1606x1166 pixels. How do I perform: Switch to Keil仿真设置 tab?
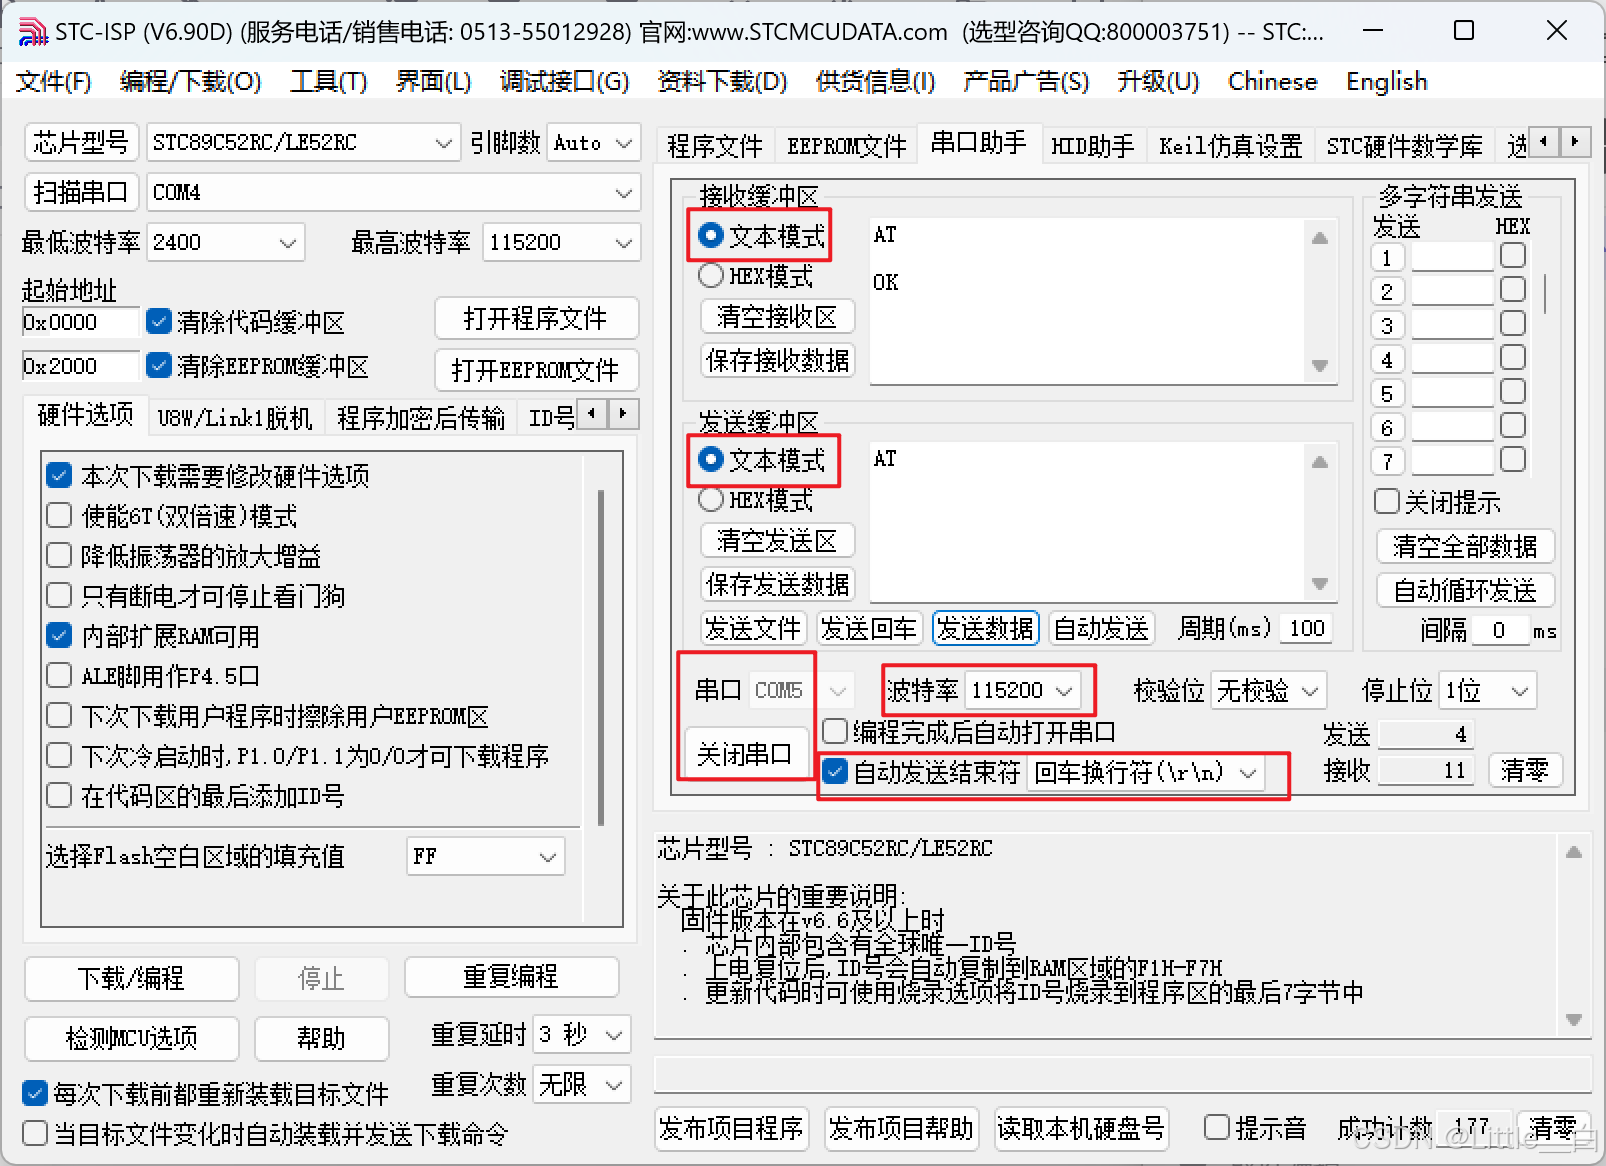(x=1230, y=146)
